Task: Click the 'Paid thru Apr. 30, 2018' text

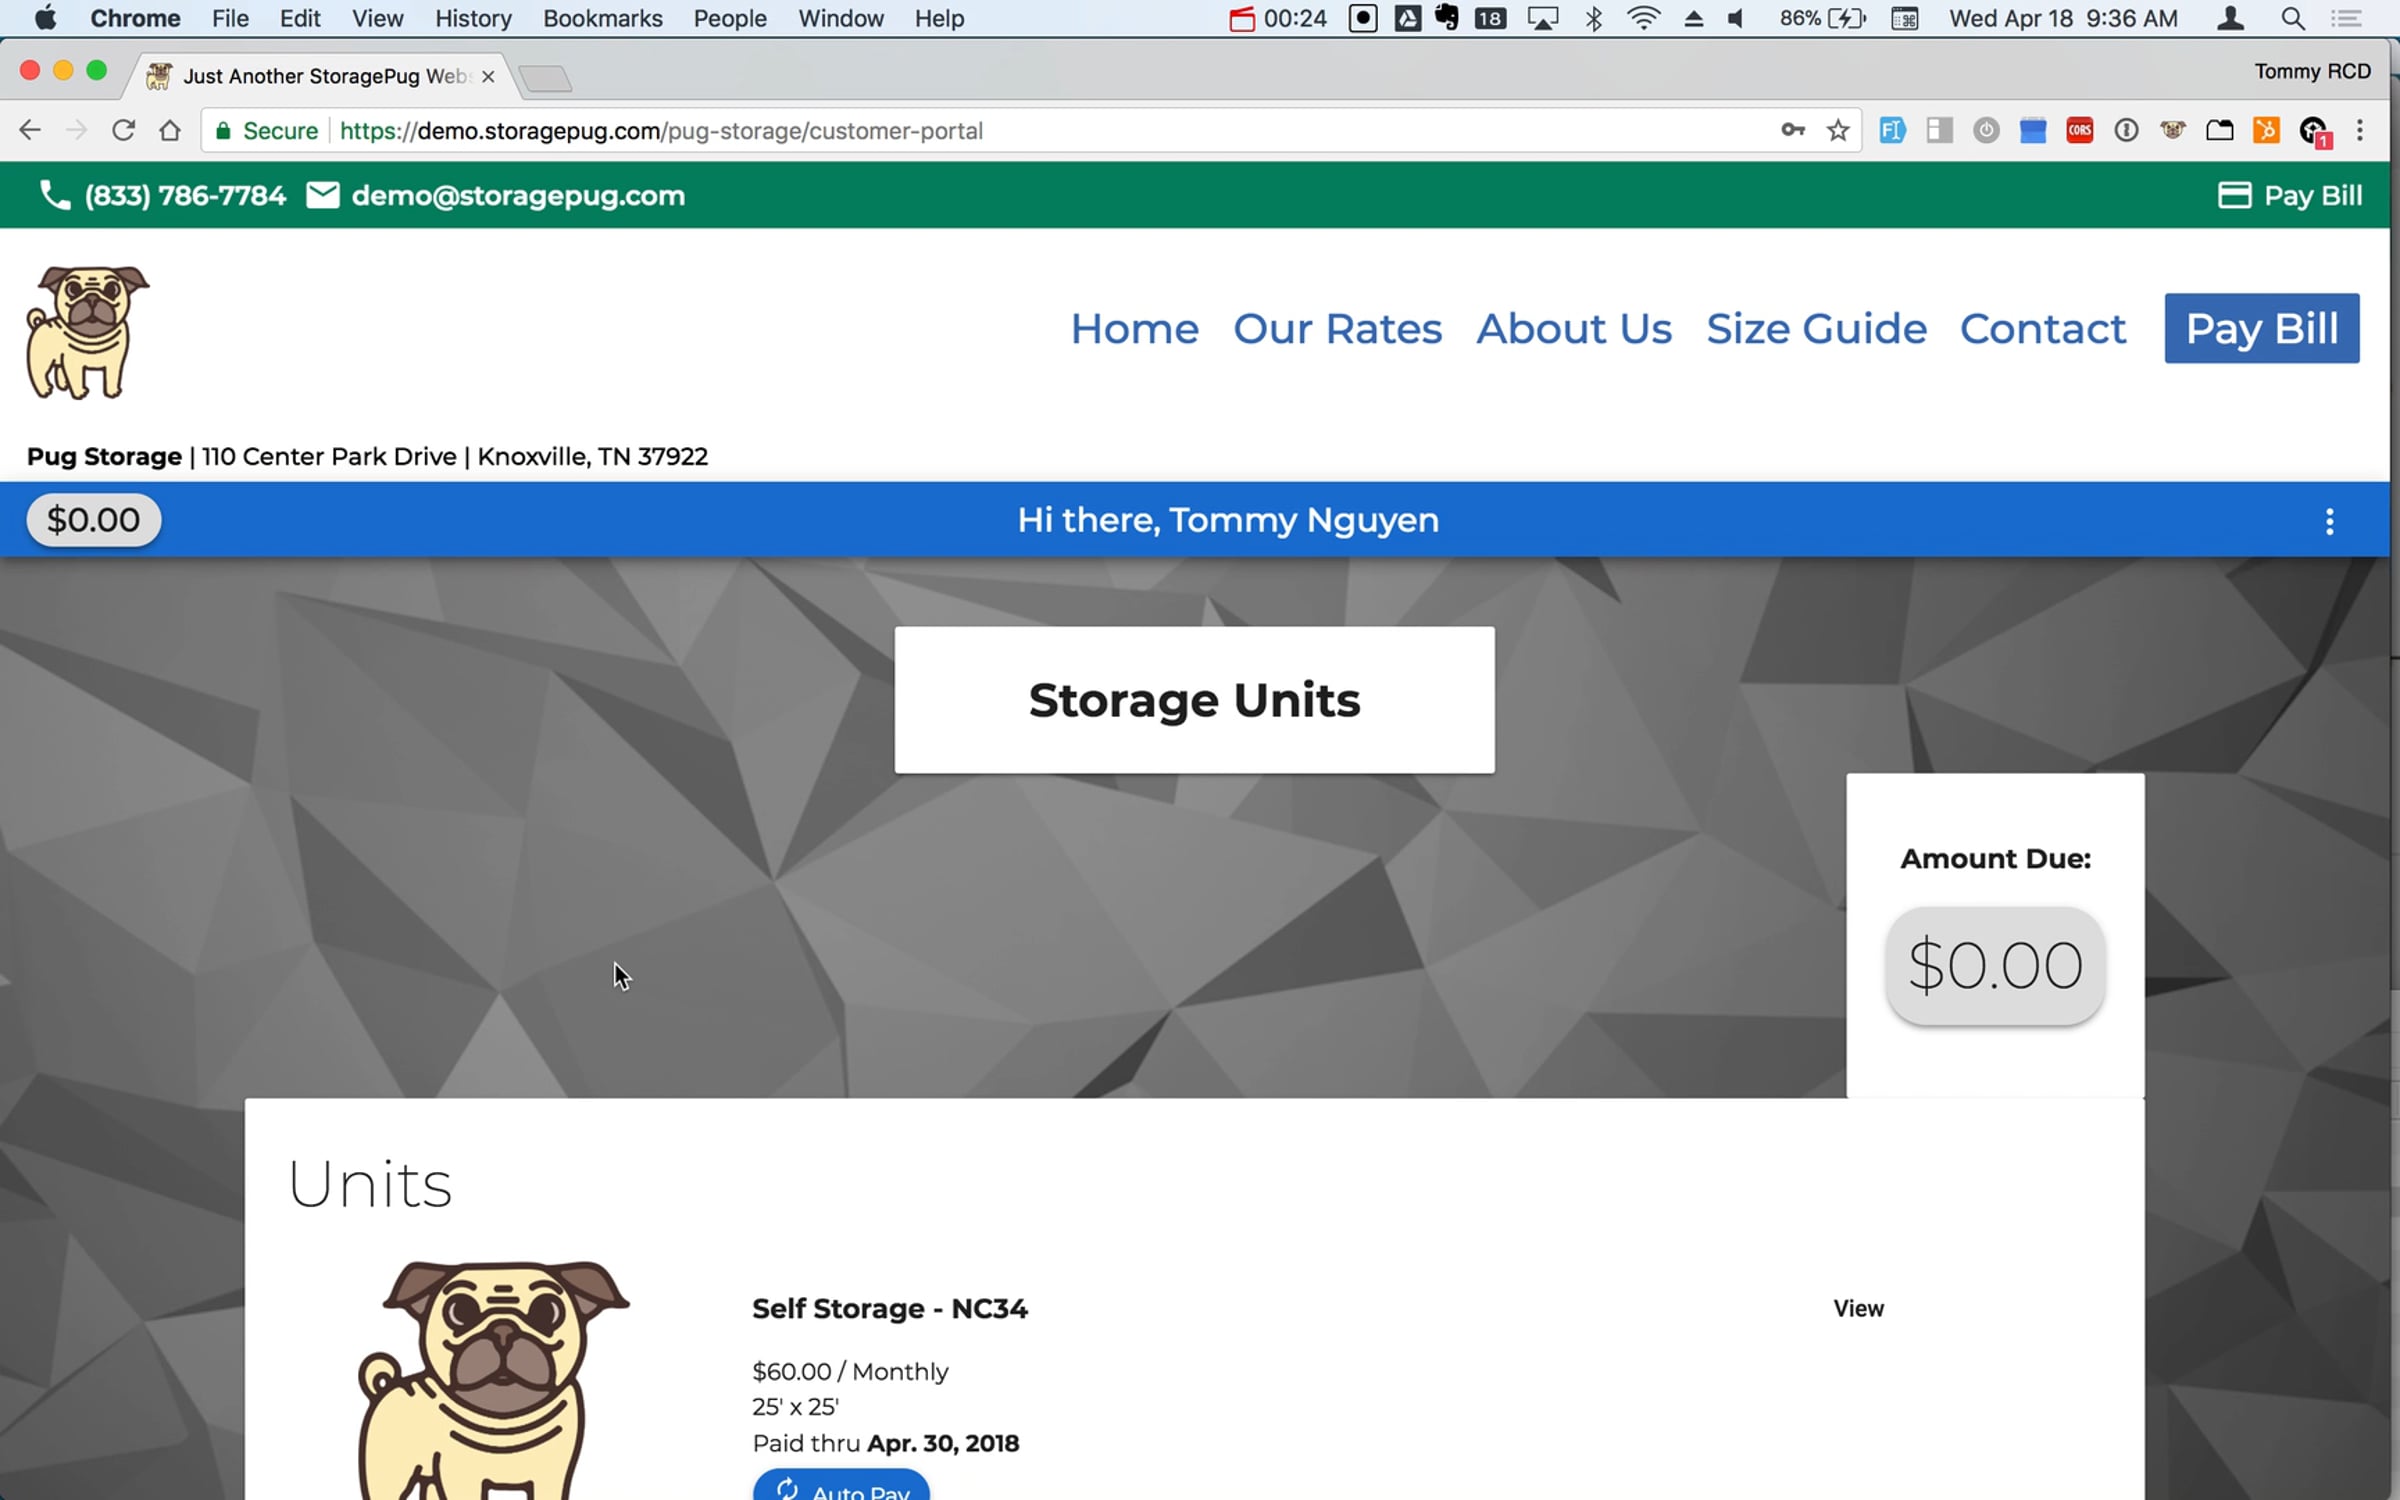Action: (x=885, y=1443)
